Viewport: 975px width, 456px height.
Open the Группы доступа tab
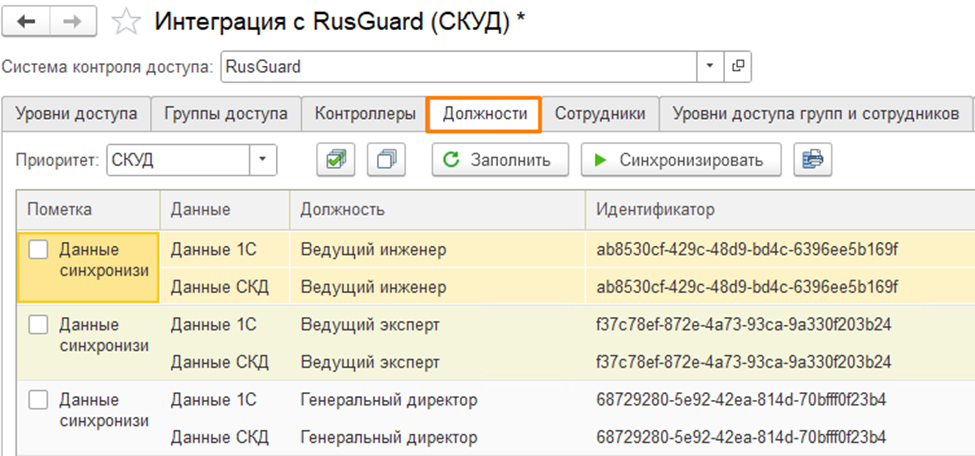point(226,114)
